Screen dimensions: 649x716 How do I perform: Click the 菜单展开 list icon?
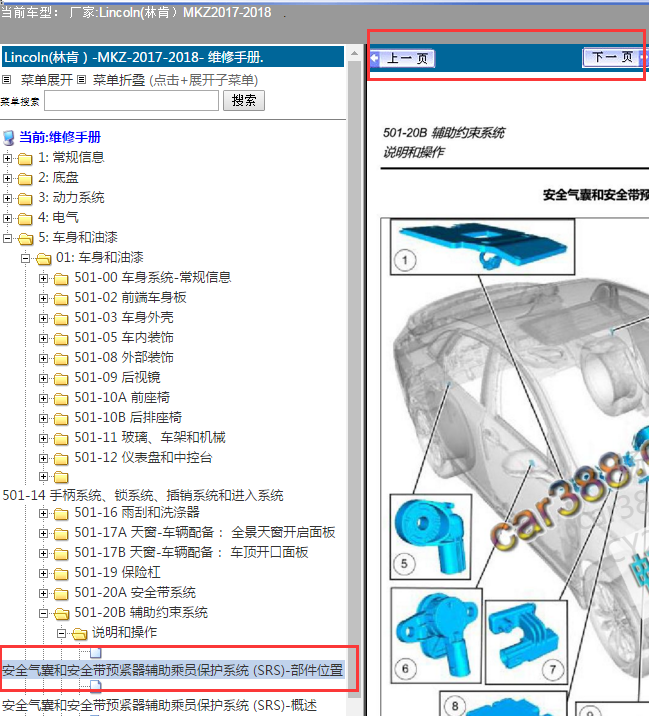point(6,80)
